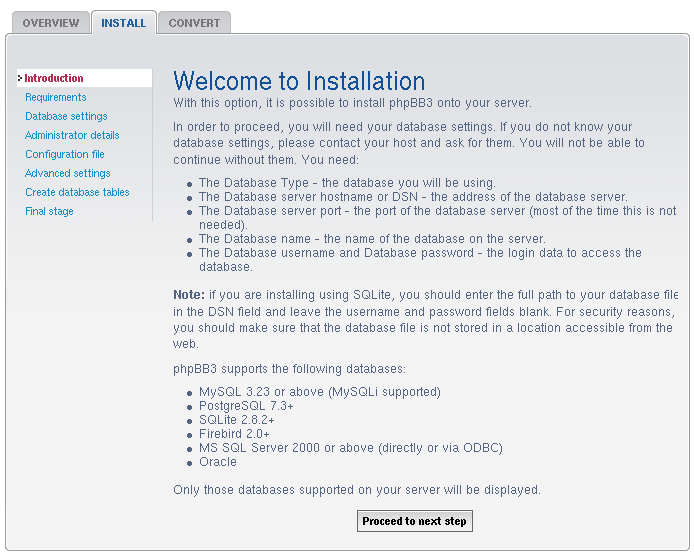Open the Final stage step
Image resolution: width=694 pixels, height=554 pixels.
point(49,211)
